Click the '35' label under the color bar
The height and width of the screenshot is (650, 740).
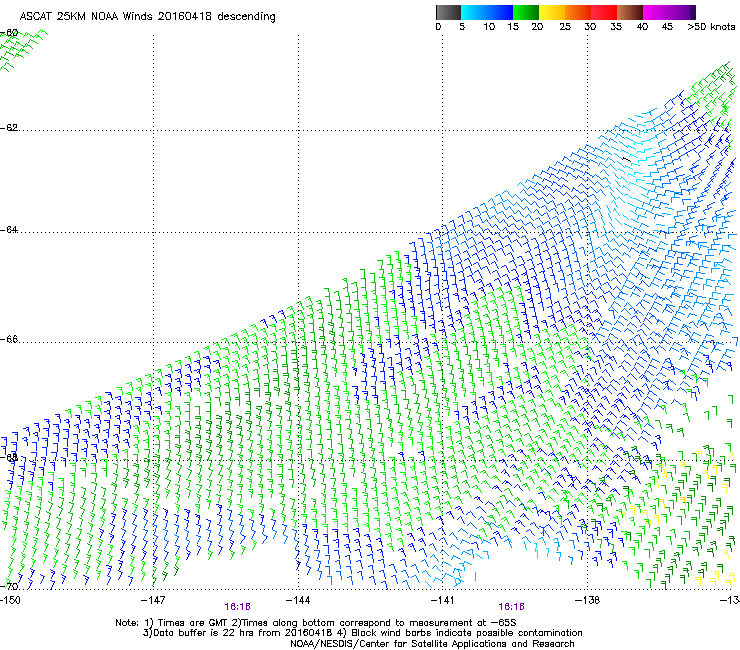[x=616, y=27]
